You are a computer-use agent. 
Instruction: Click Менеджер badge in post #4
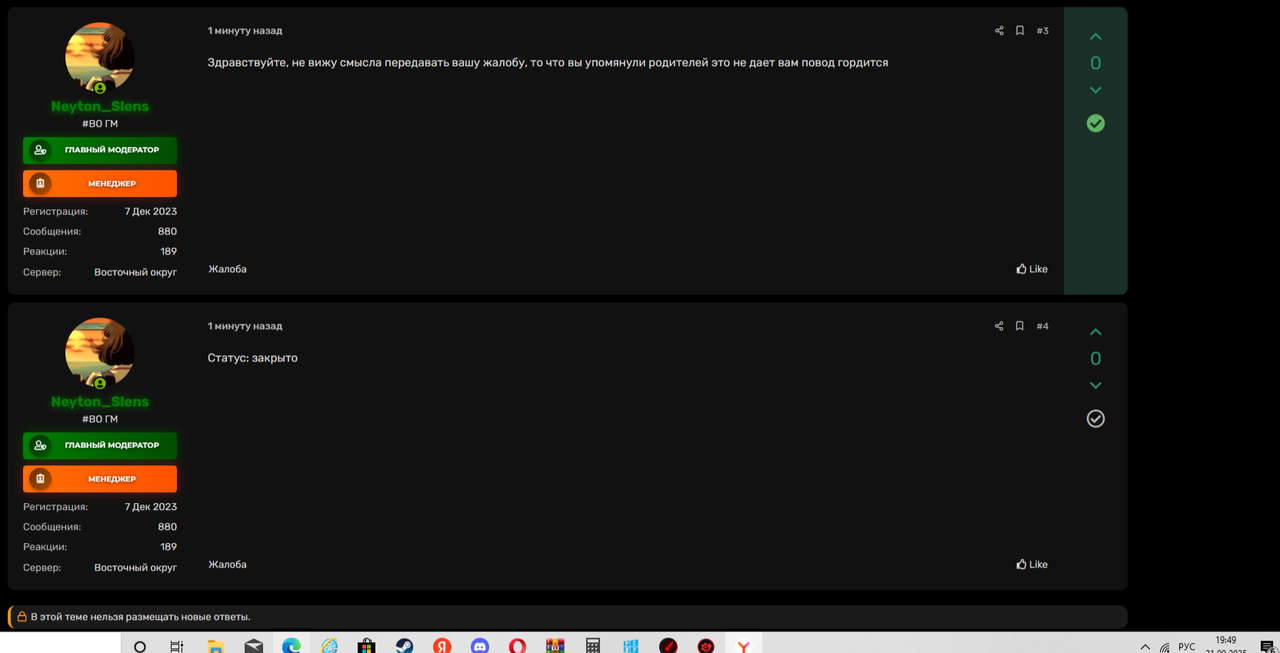[100, 478]
